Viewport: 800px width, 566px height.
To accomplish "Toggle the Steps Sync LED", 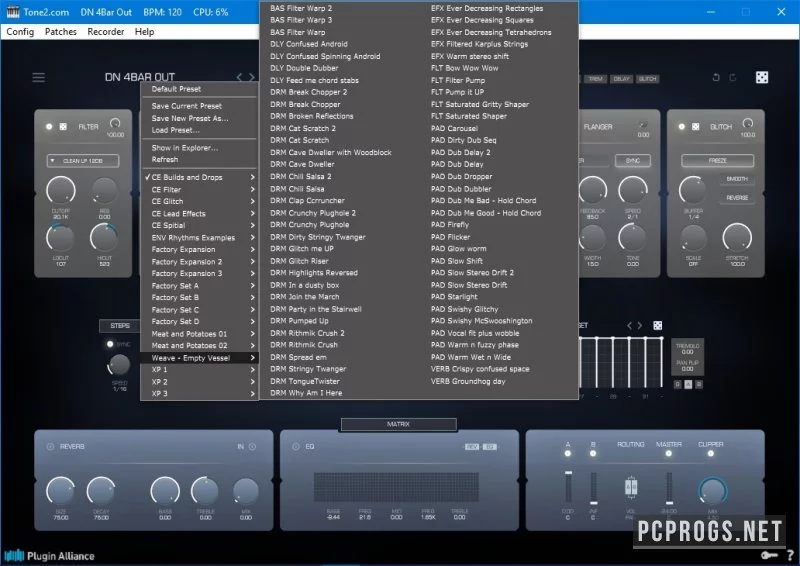I will (x=110, y=344).
